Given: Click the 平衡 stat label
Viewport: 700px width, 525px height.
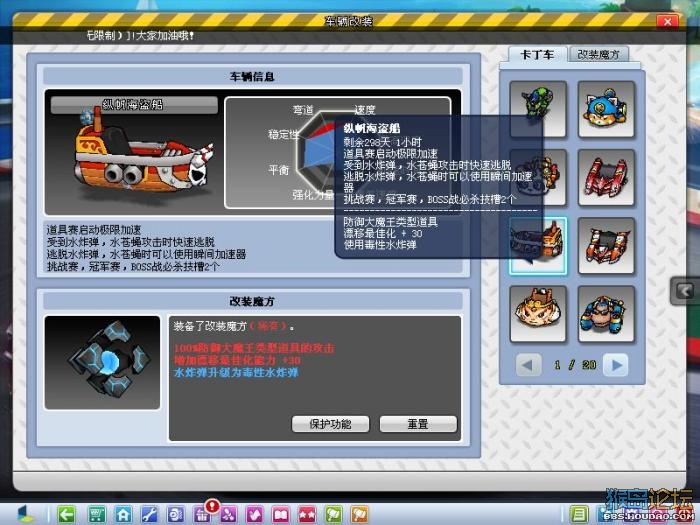Looking at the screenshot, I should coord(279,170).
